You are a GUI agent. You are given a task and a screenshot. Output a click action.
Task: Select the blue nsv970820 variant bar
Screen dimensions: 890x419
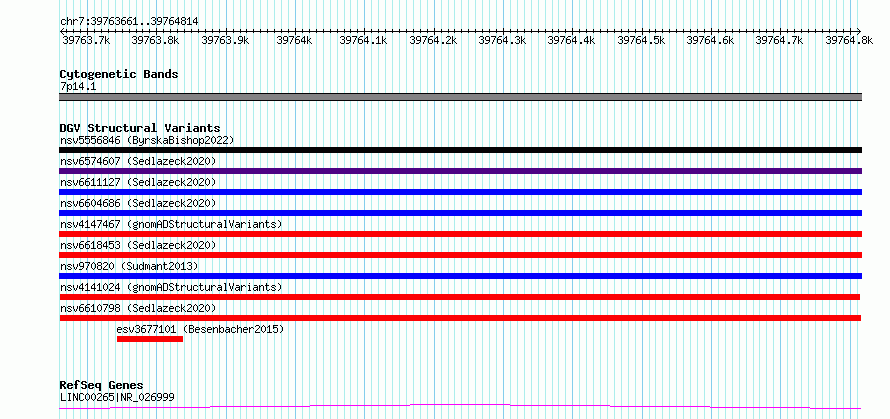(460, 276)
